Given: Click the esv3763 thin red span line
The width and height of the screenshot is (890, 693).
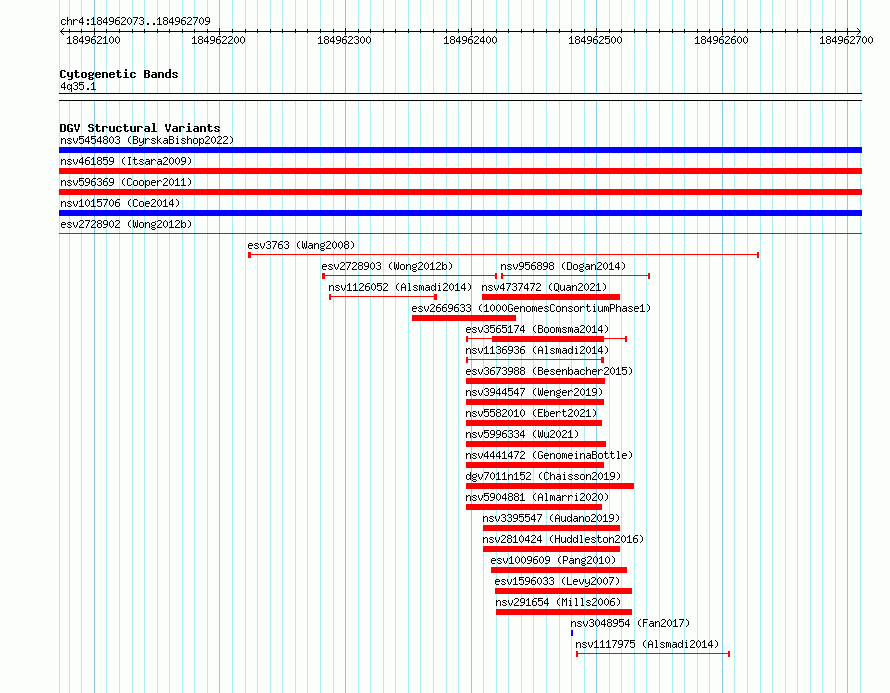Looking at the screenshot, I should (x=503, y=255).
